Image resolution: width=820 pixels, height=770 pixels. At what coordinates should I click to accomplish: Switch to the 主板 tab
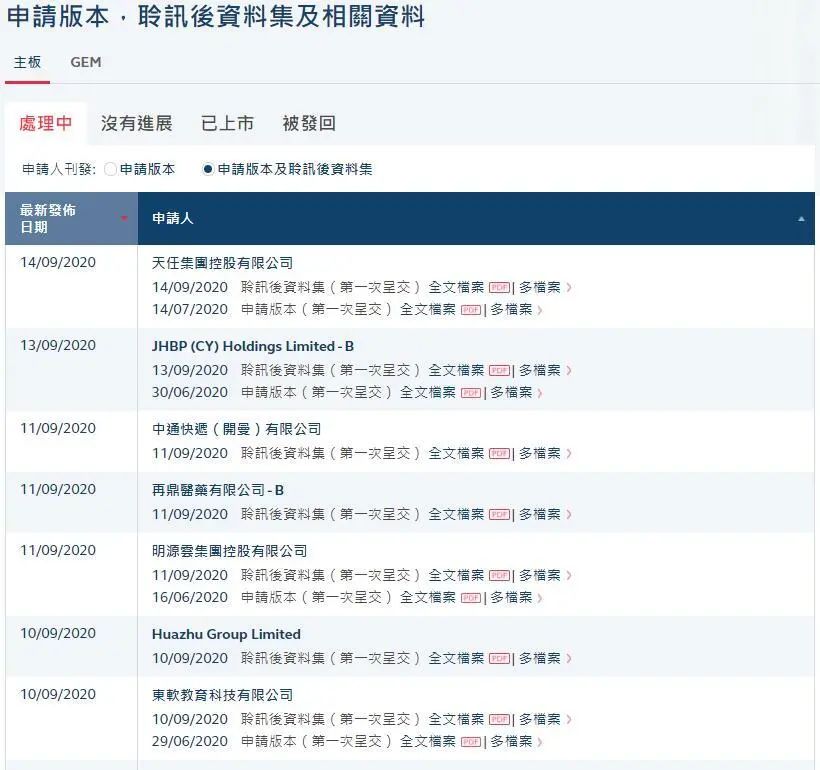[27, 62]
